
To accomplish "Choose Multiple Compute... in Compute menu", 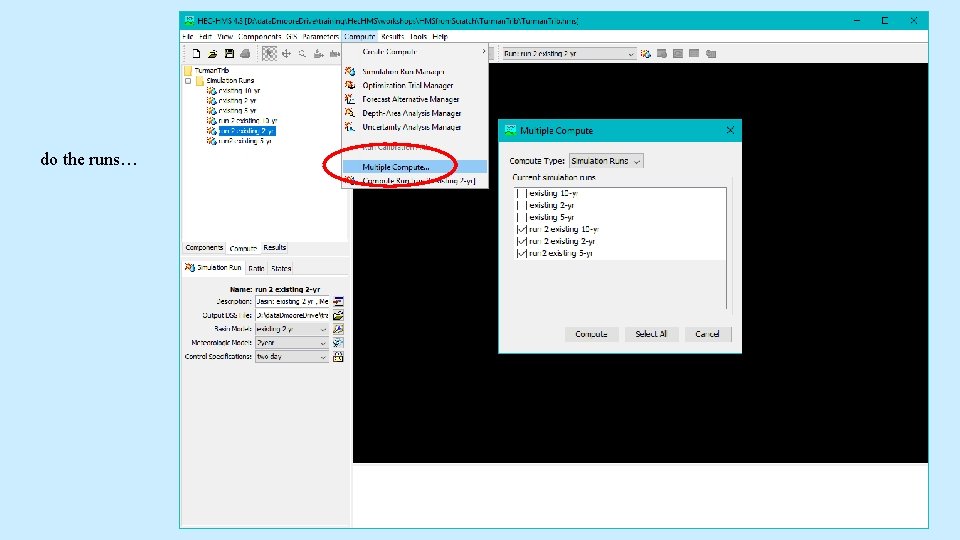I will [x=414, y=167].
